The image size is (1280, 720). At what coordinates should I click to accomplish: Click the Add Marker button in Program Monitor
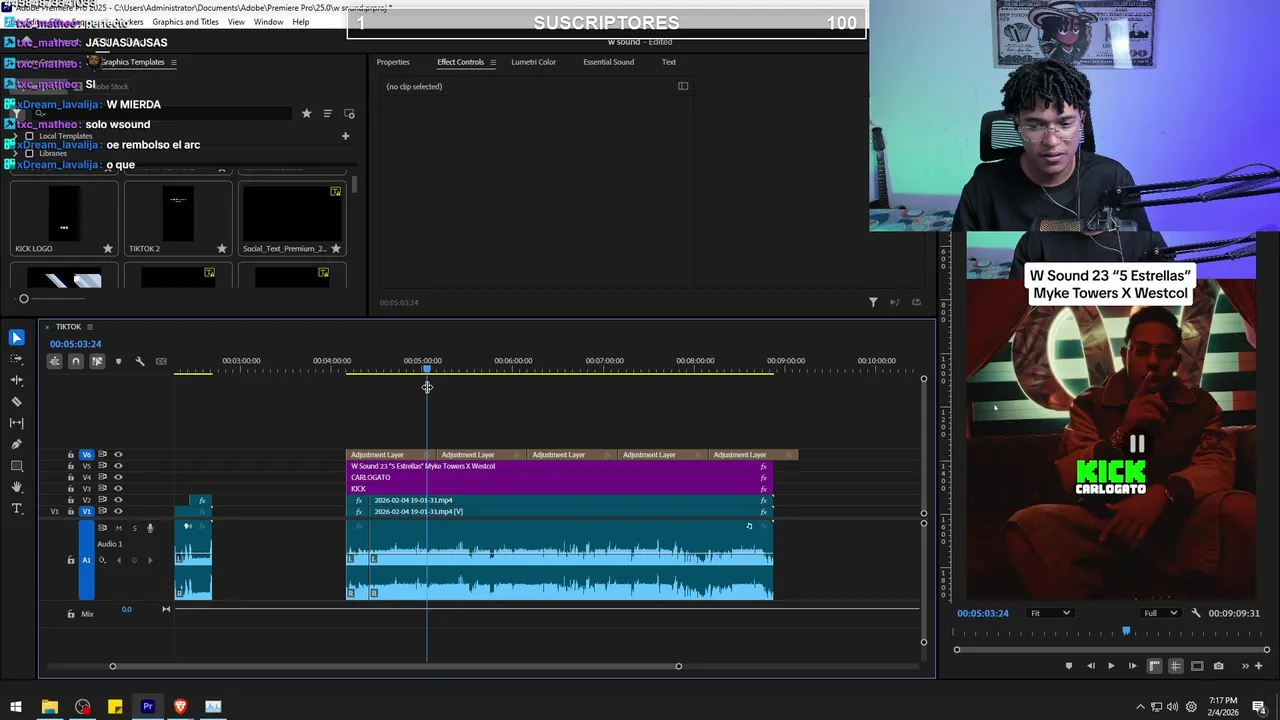point(1068,666)
